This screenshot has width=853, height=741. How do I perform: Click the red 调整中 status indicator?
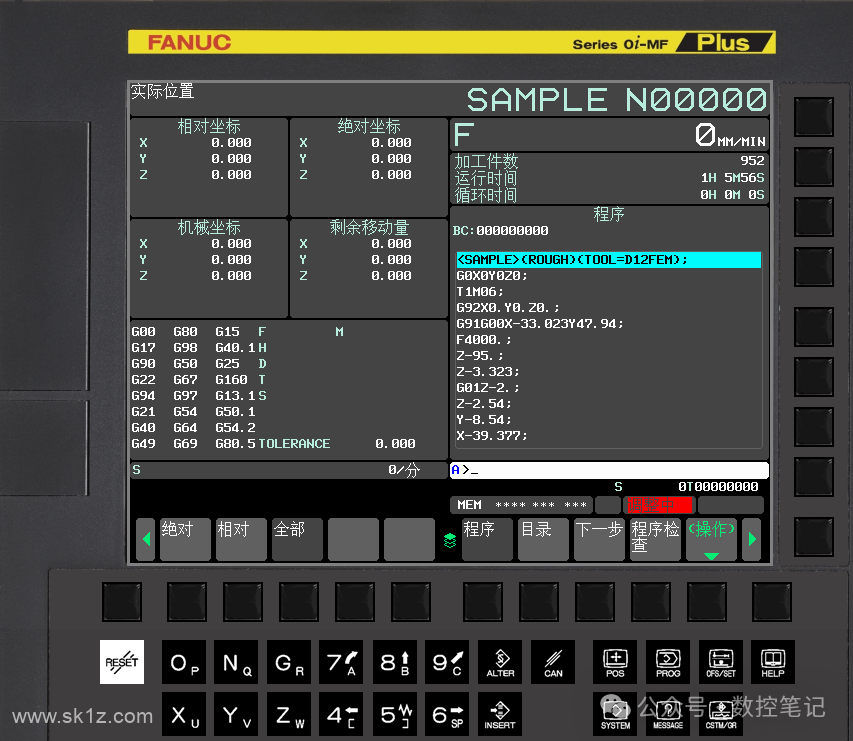[x=658, y=505]
